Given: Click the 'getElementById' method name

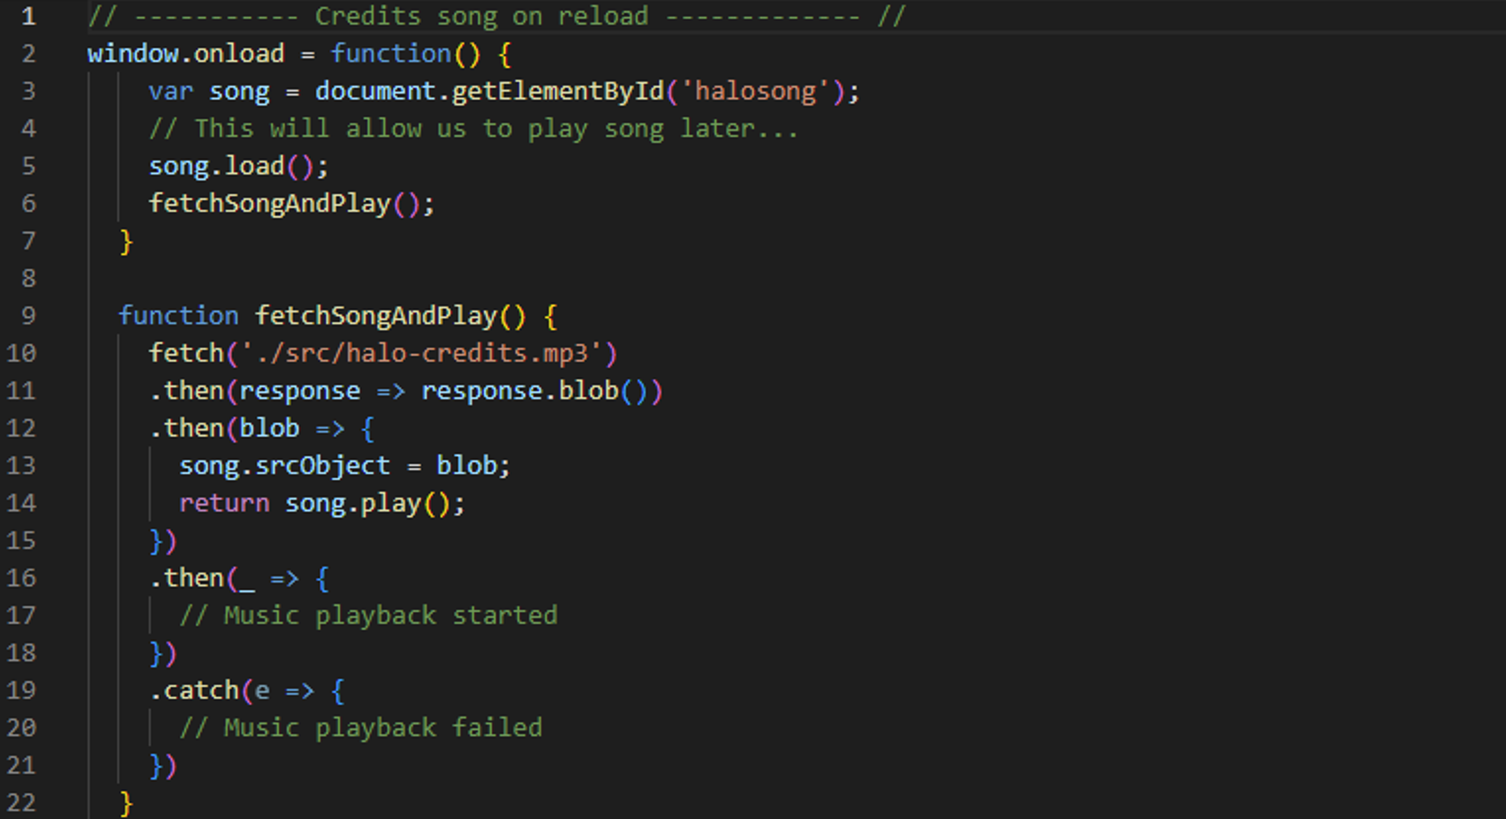Looking at the screenshot, I should tap(557, 91).
